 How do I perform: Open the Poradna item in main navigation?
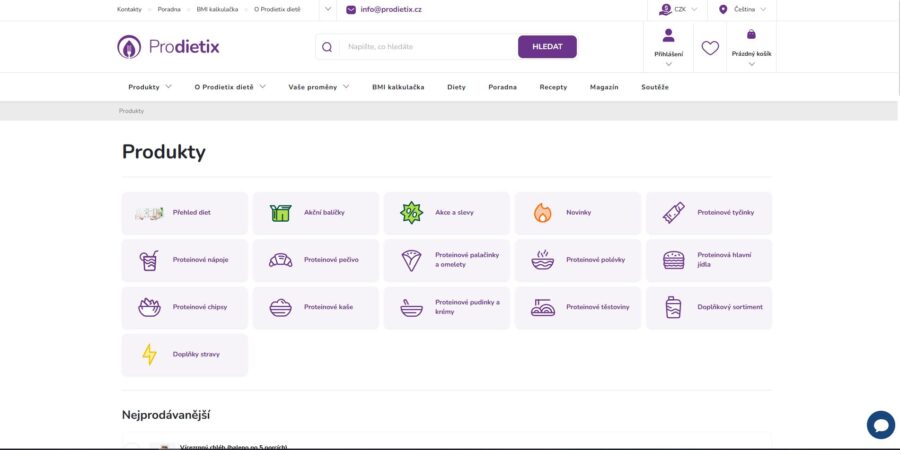coord(502,87)
